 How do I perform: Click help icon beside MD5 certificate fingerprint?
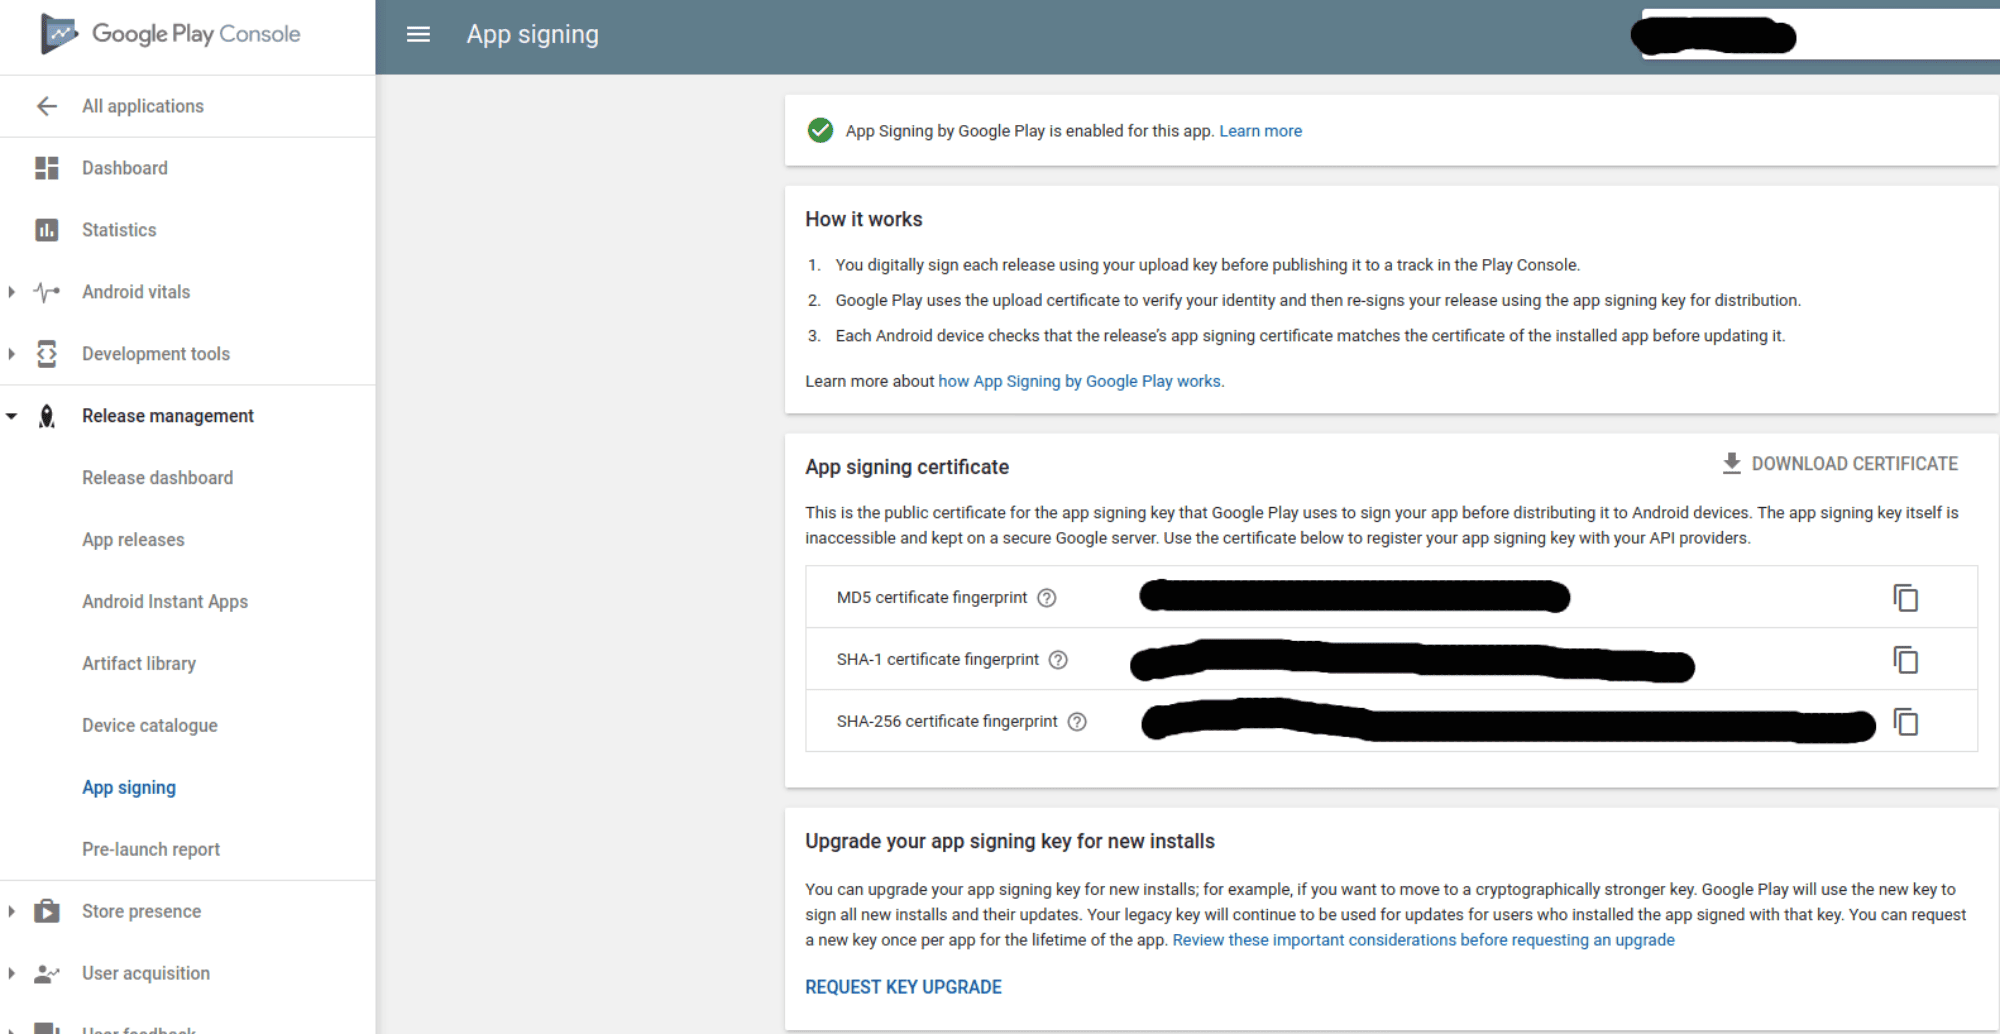1046,598
